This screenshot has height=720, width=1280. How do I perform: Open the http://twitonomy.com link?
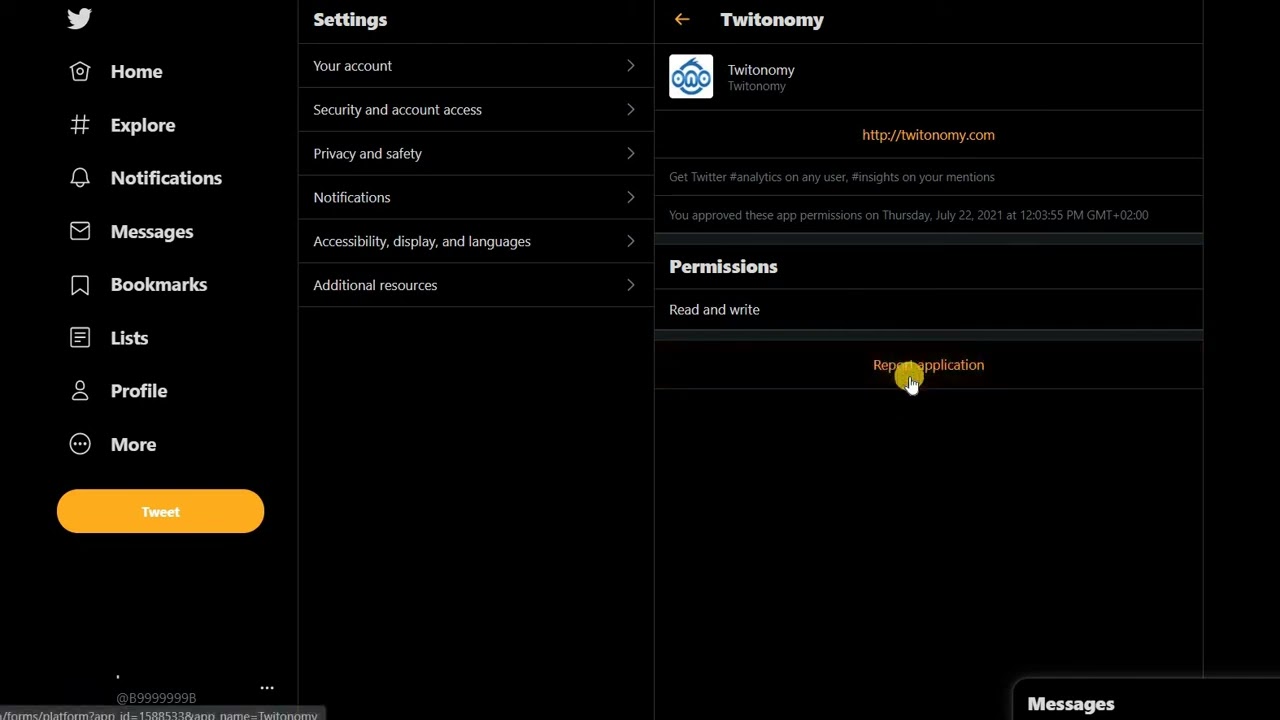pyautogui.click(x=928, y=135)
